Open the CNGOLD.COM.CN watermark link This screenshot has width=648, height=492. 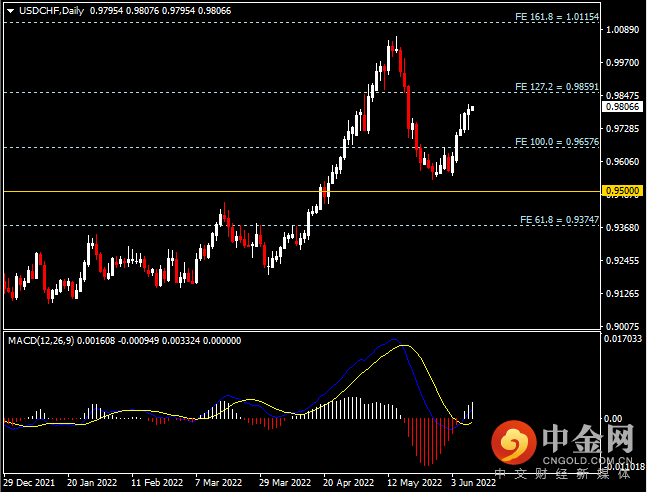587,461
